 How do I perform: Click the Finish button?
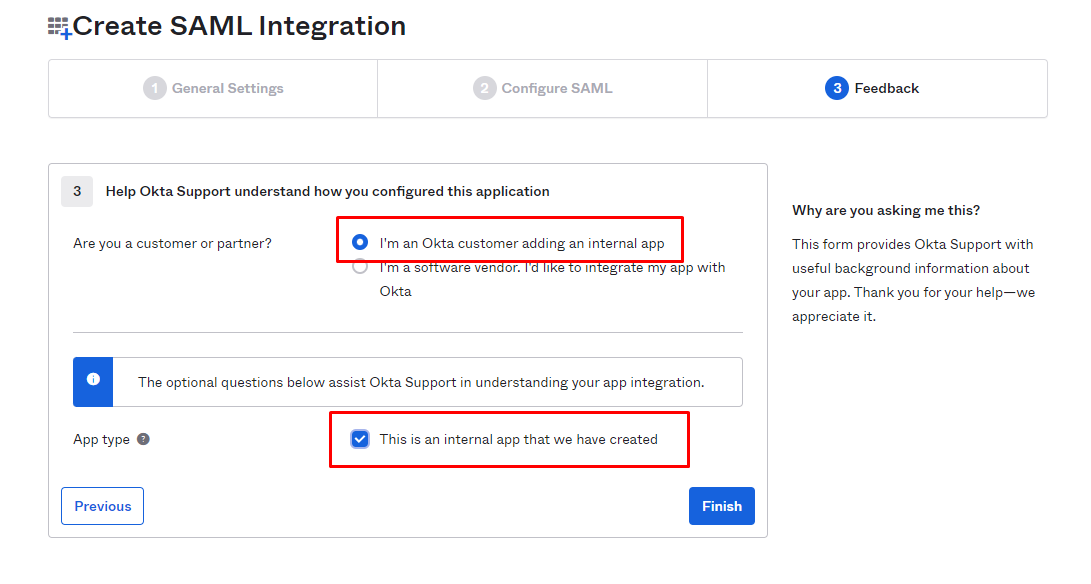coord(722,506)
